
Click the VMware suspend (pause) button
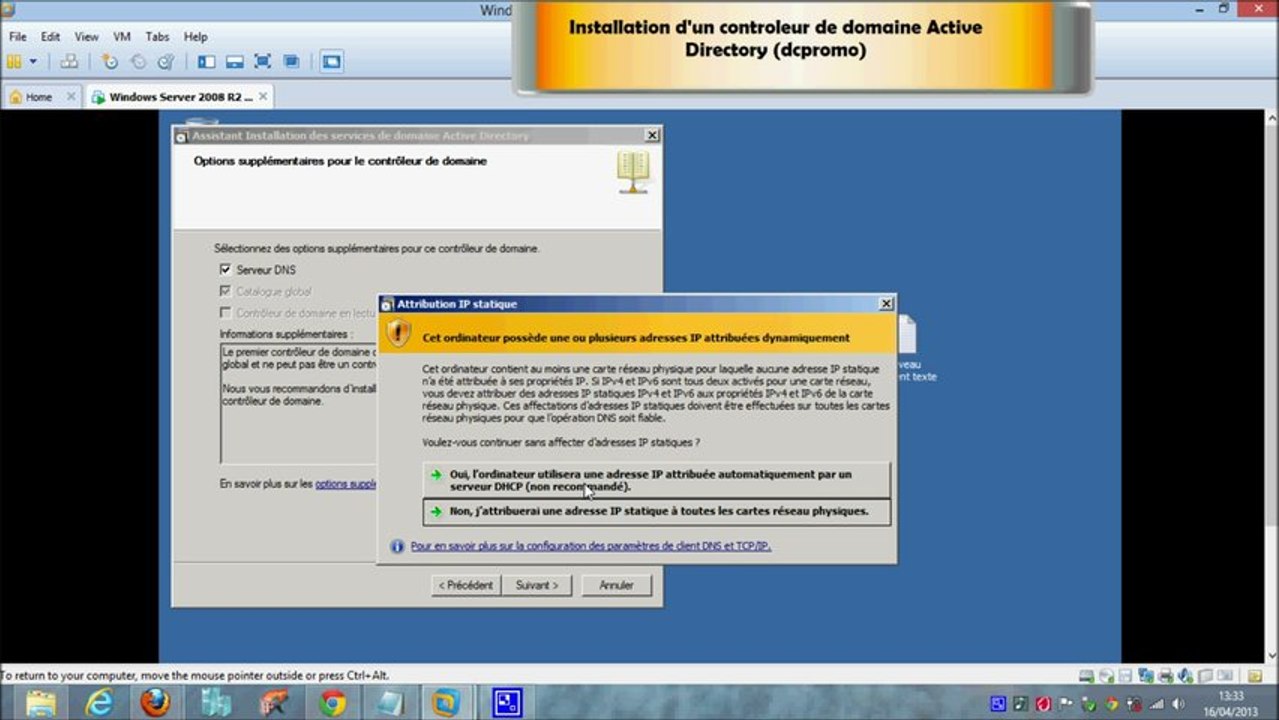14,62
